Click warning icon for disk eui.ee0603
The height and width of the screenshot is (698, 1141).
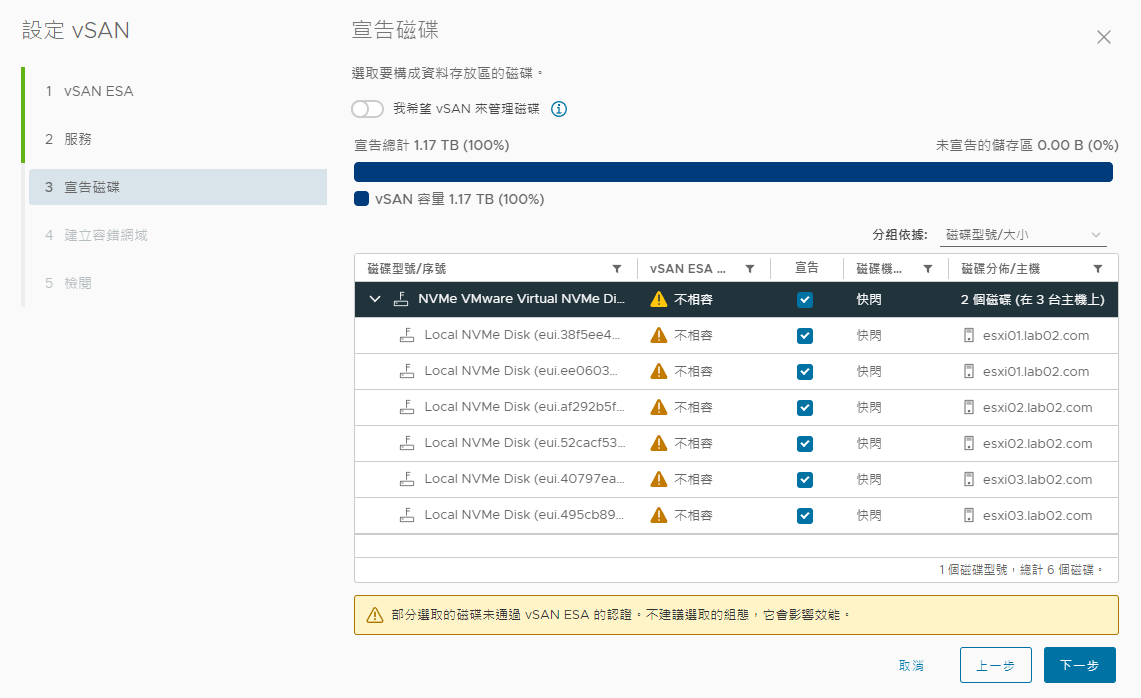tap(659, 371)
